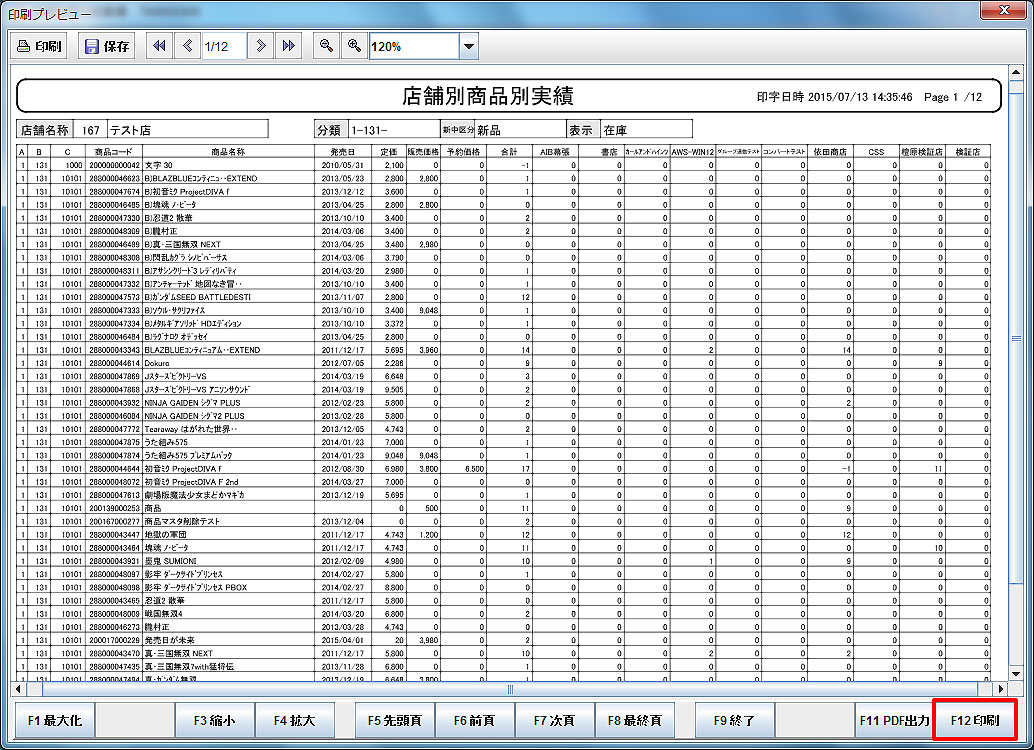Click the zoom out magnifier icon
This screenshot has height=750, width=1034.
(326, 47)
